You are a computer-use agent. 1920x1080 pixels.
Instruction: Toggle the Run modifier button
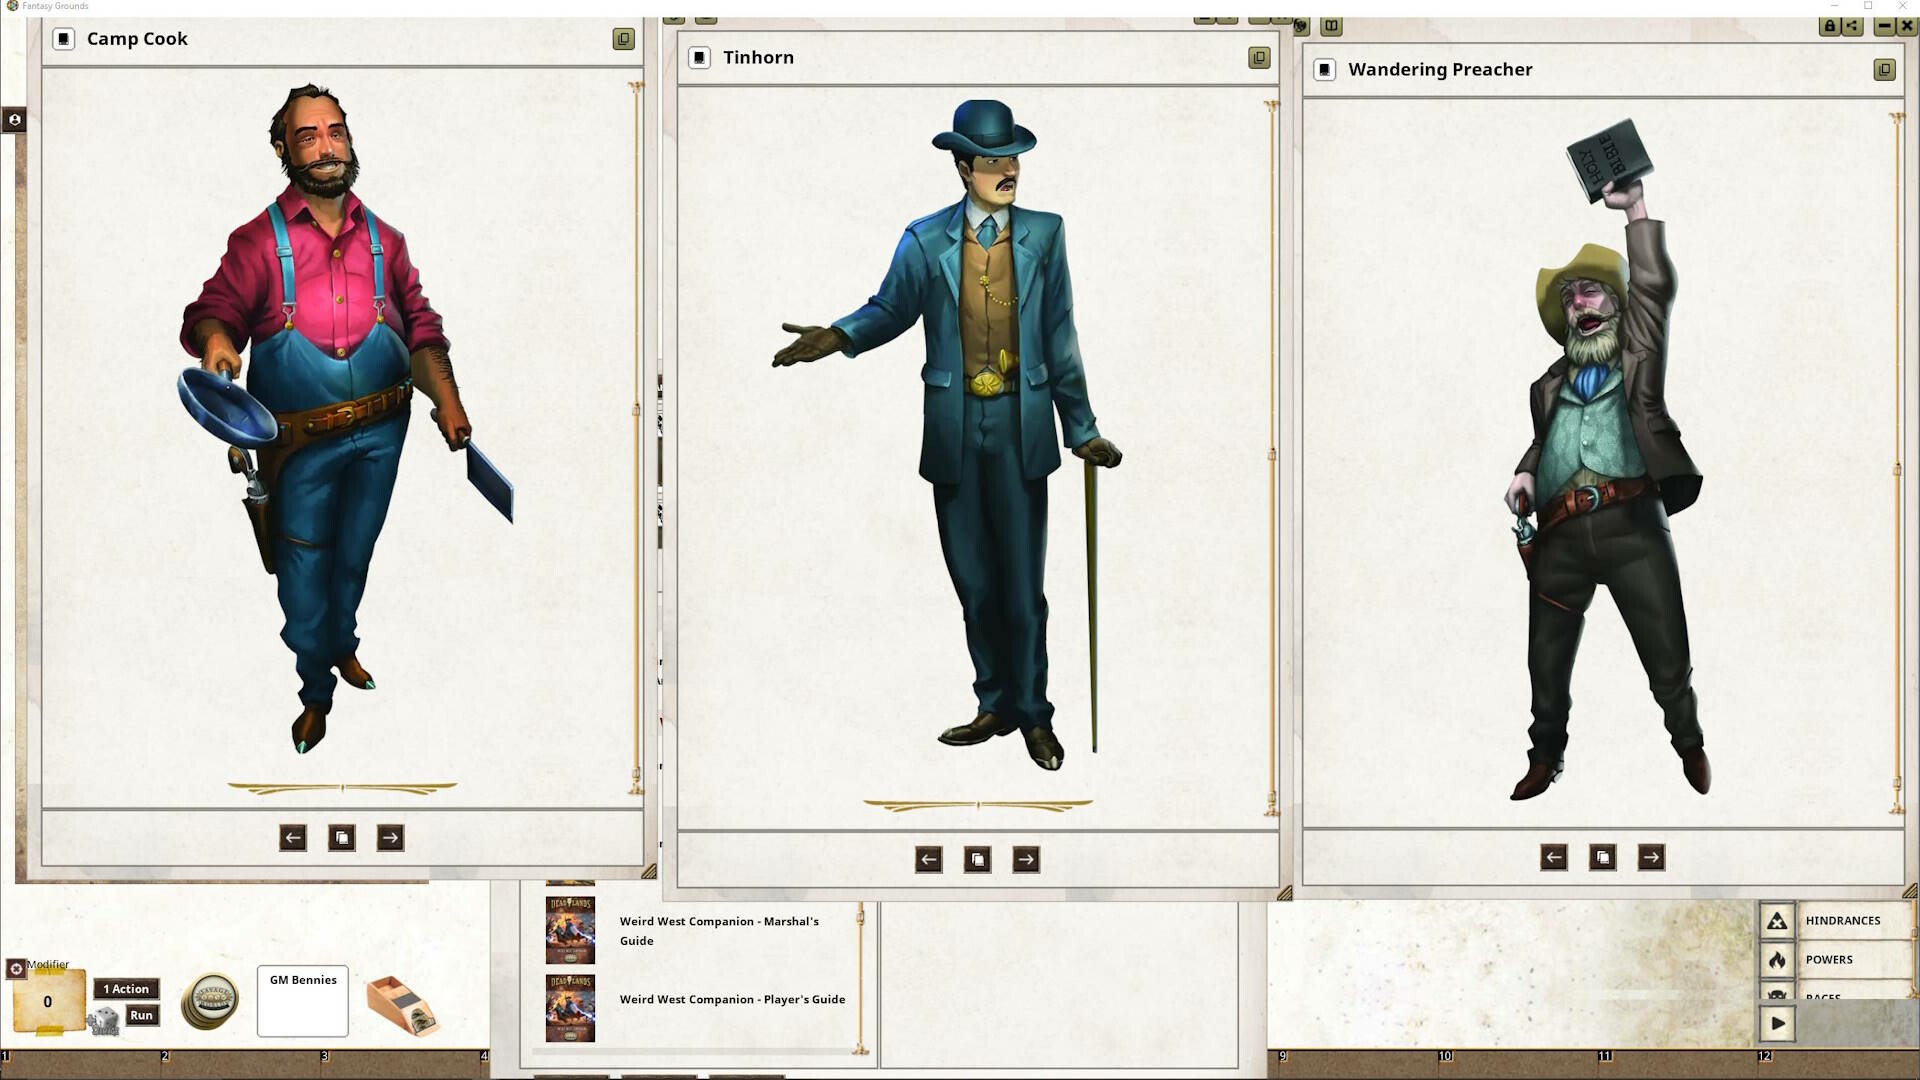[141, 1015]
